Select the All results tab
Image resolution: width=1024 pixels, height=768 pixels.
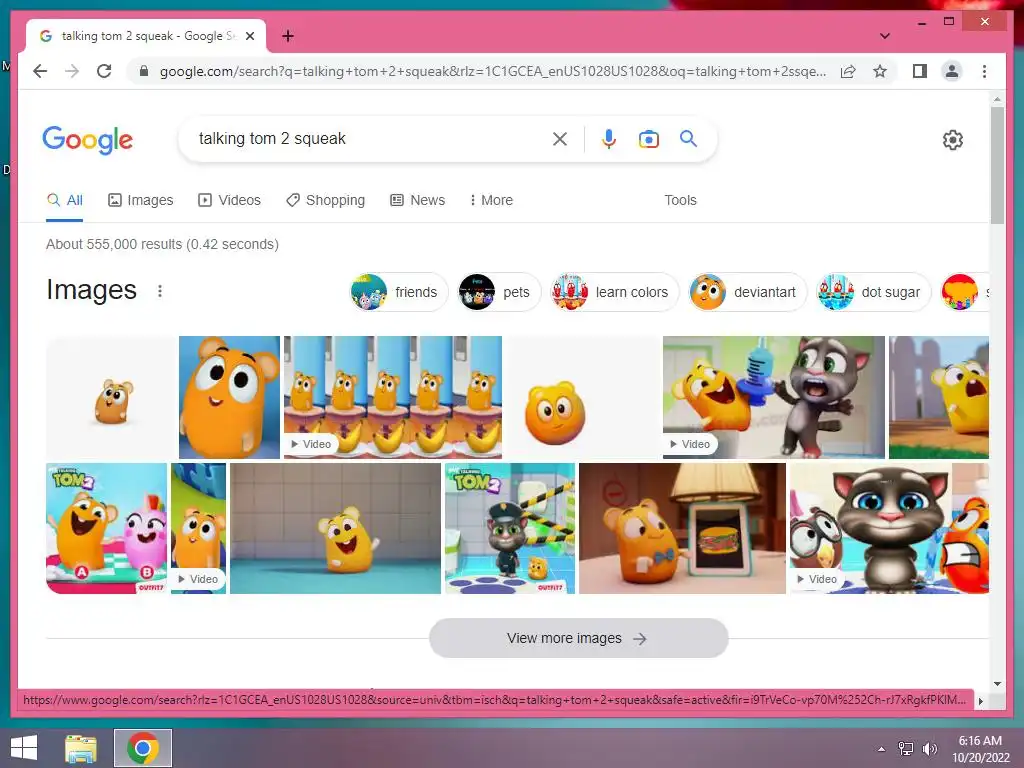64,200
